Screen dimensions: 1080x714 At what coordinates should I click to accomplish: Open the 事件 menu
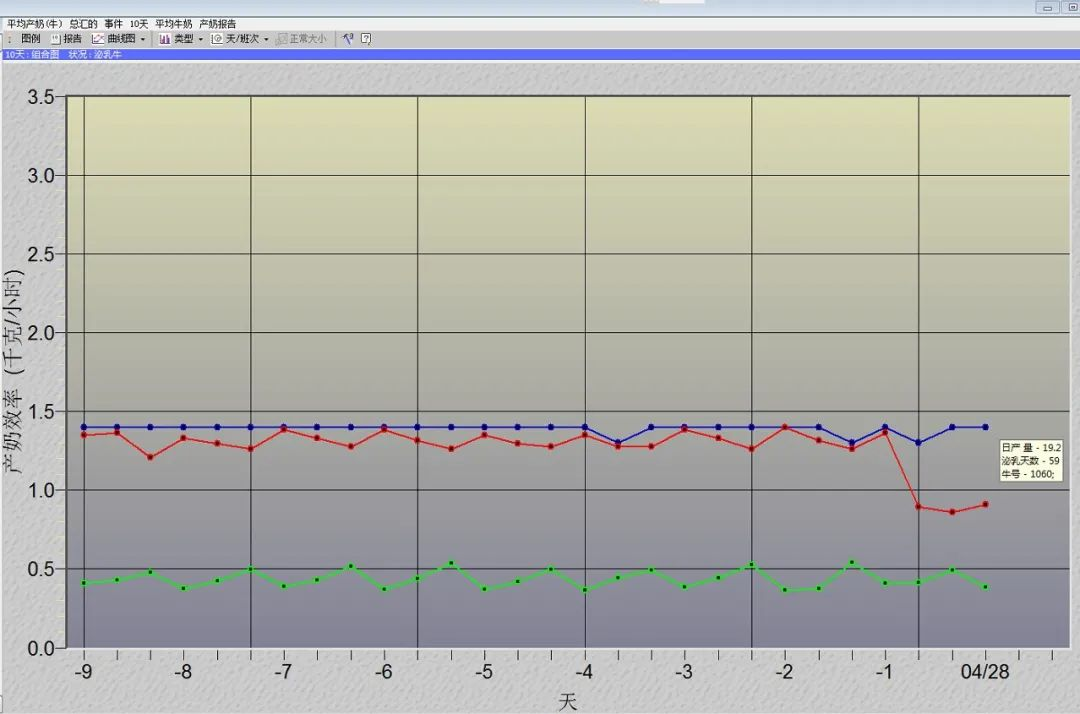coord(114,24)
